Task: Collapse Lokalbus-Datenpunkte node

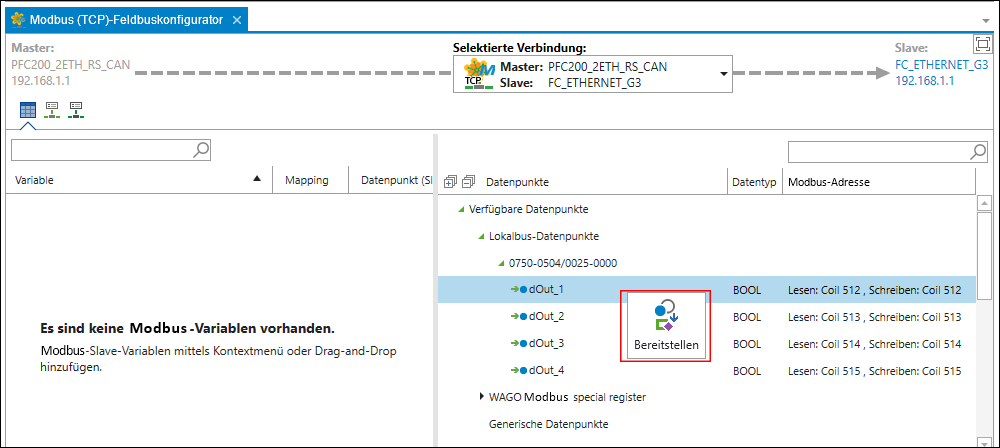Action: coord(482,236)
